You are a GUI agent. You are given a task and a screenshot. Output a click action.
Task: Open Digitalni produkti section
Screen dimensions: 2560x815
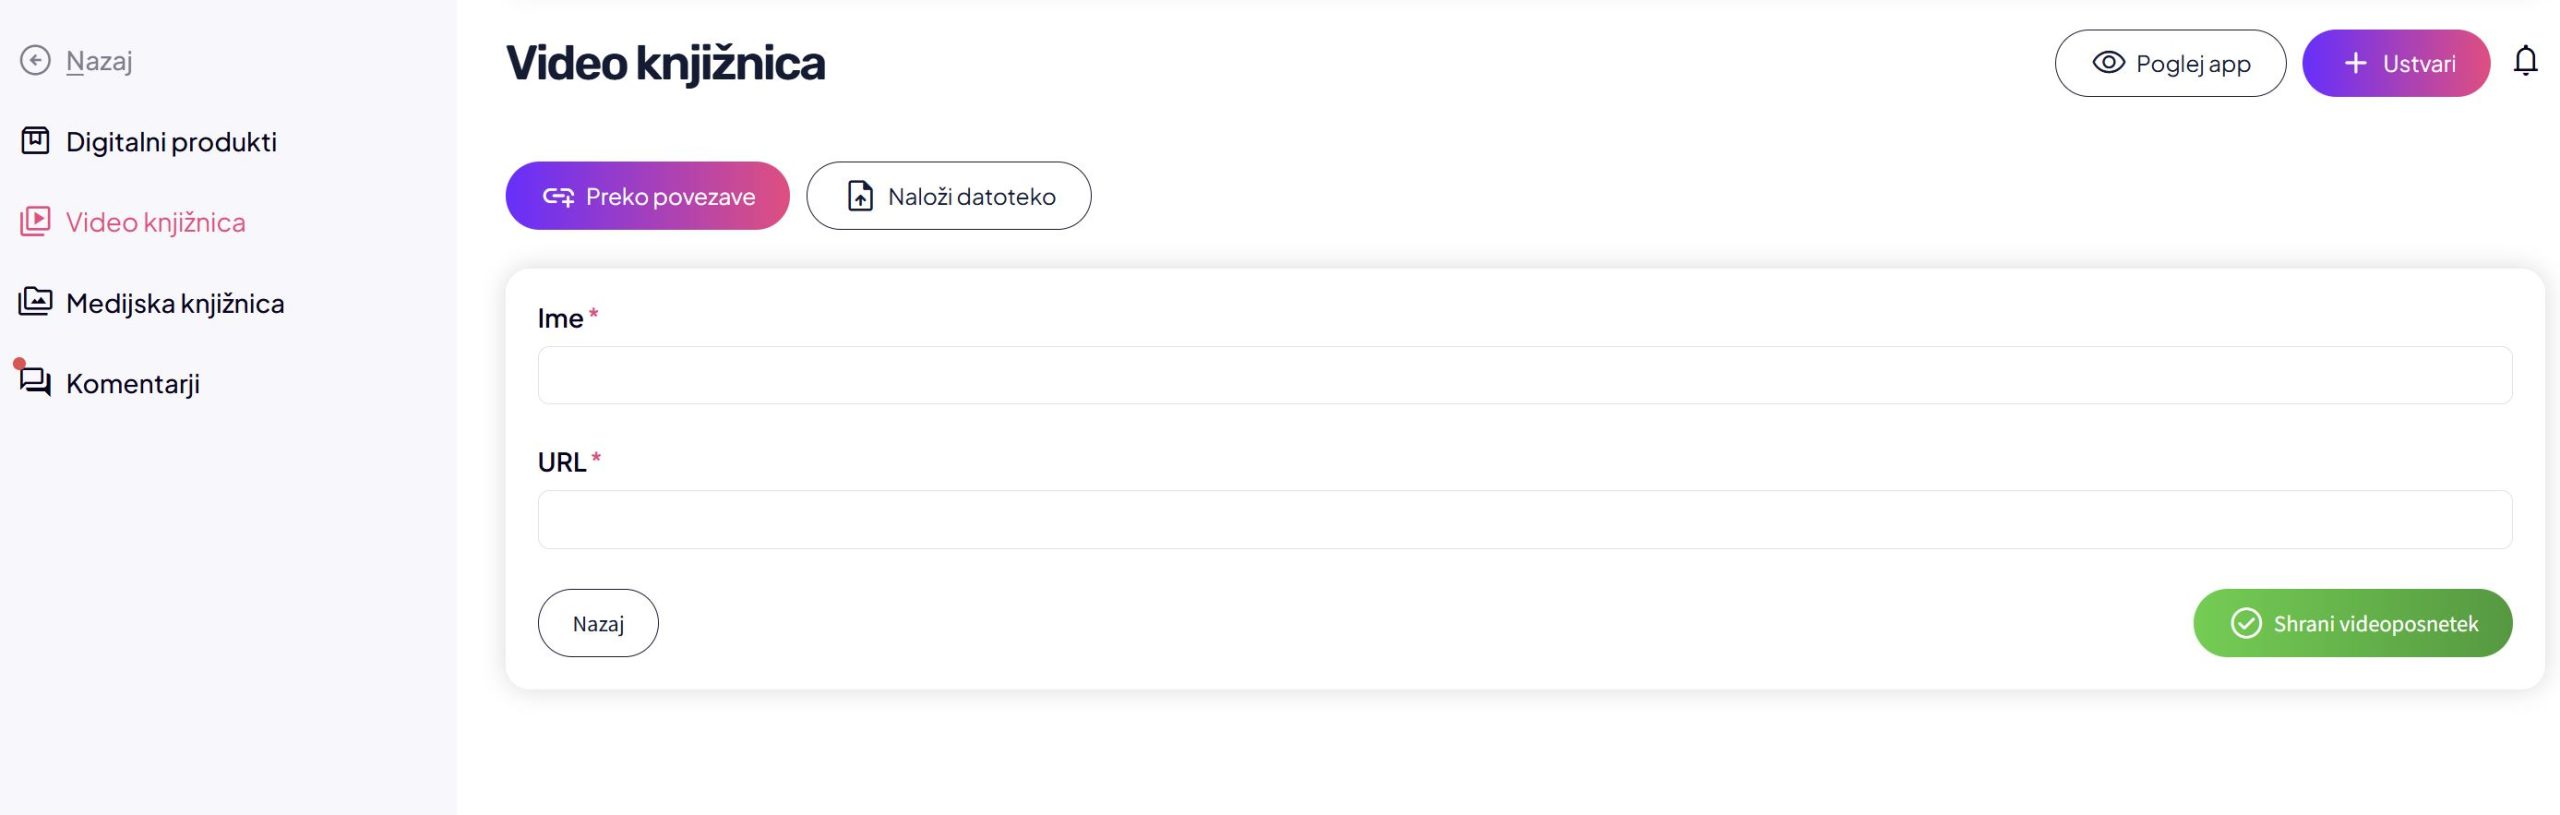tap(171, 142)
